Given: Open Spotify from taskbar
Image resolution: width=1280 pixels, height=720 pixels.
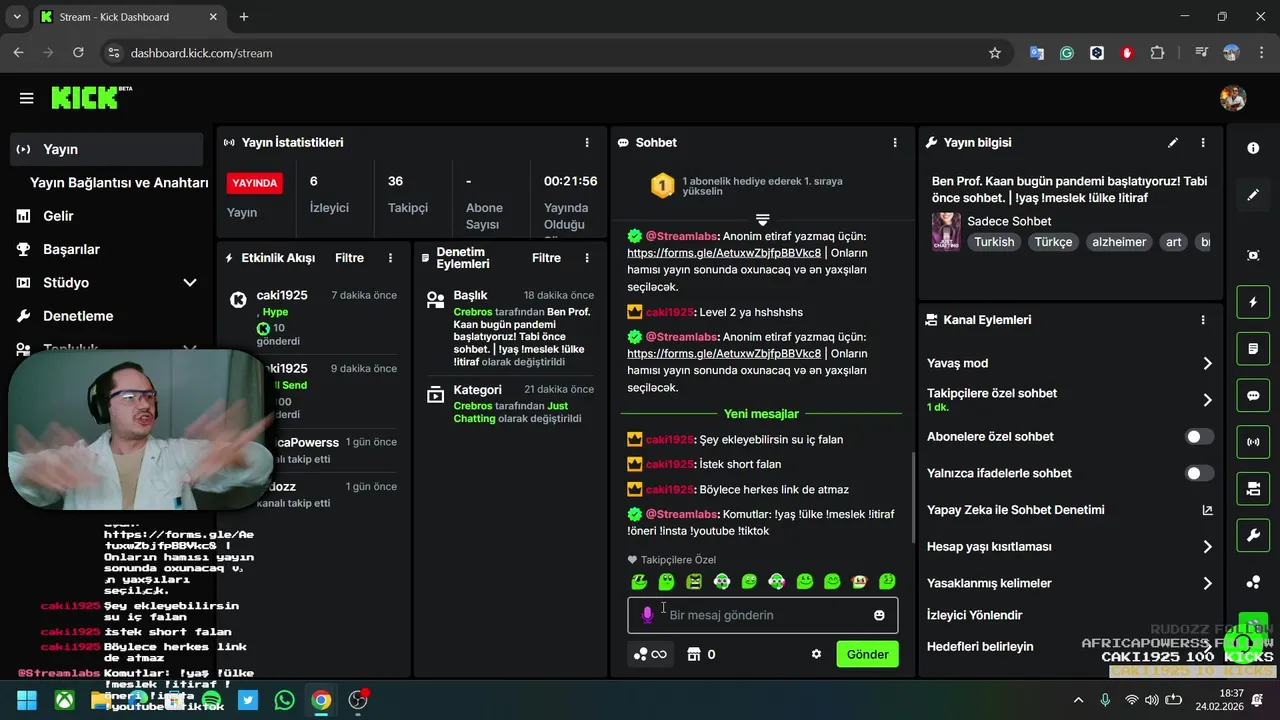Looking at the screenshot, I should (211, 700).
